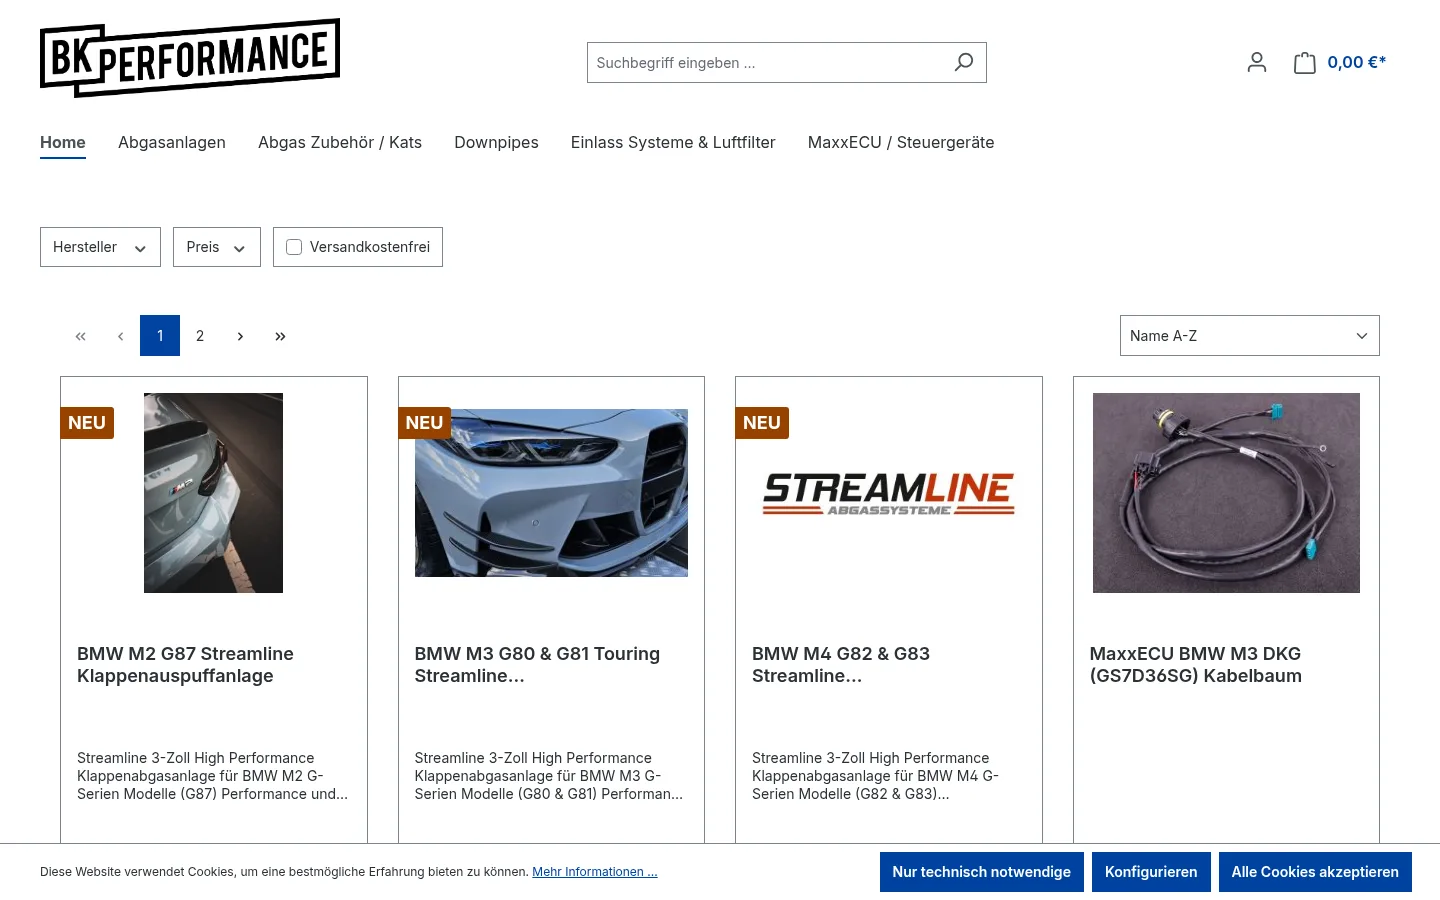Open Streamline Abgassysteme logo image
Image resolution: width=1440 pixels, height=900 pixels.
[889, 493]
